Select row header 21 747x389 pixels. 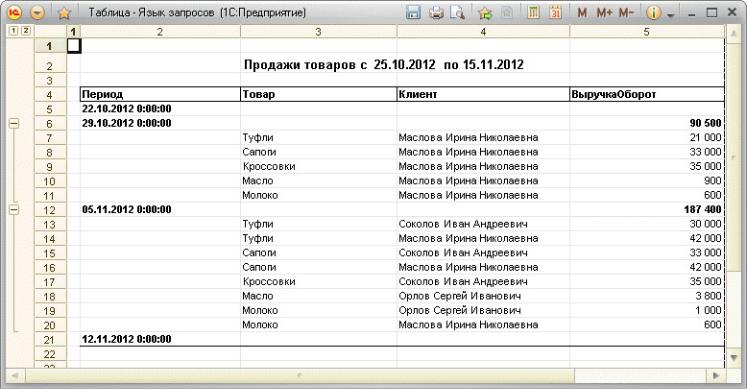pyautogui.click(x=50, y=340)
